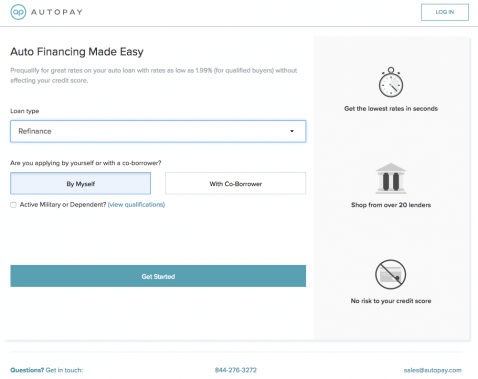Open the Loan type dropdown arrow
Screen dimensions: 478x379
[x=292, y=131]
